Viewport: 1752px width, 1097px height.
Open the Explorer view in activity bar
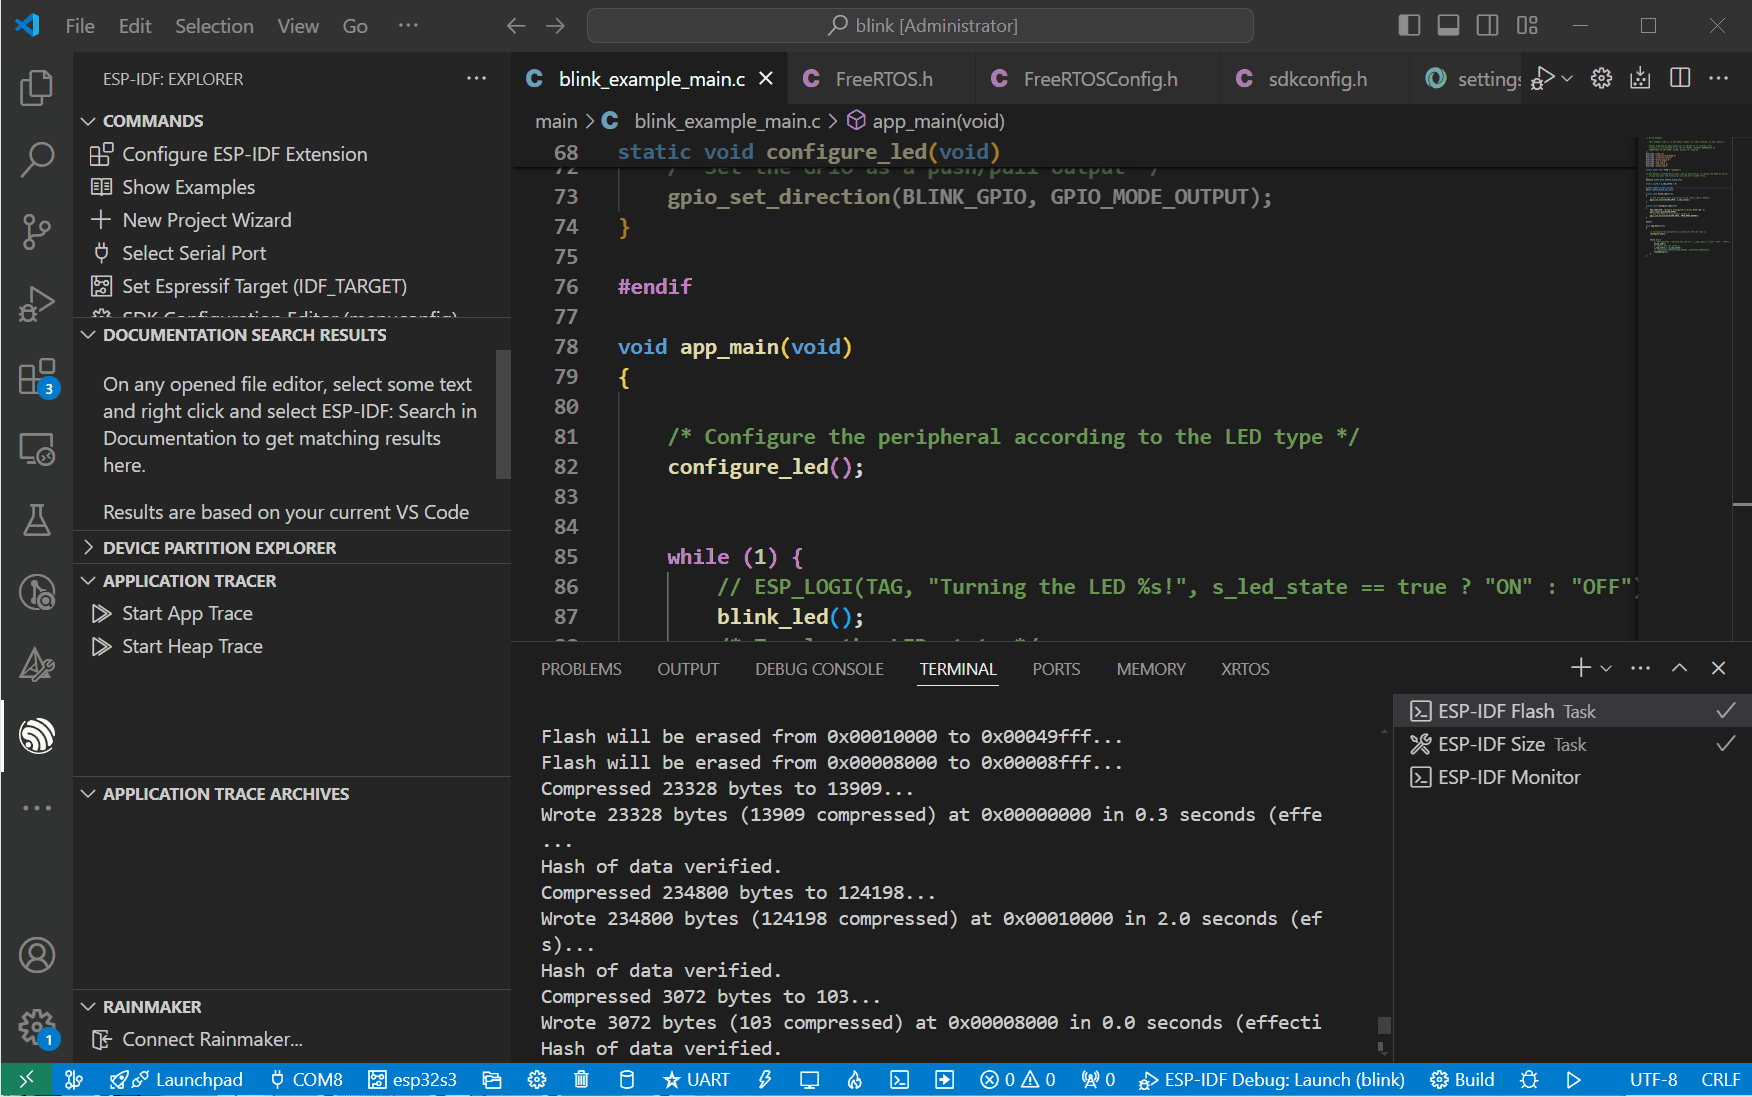(x=37, y=88)
